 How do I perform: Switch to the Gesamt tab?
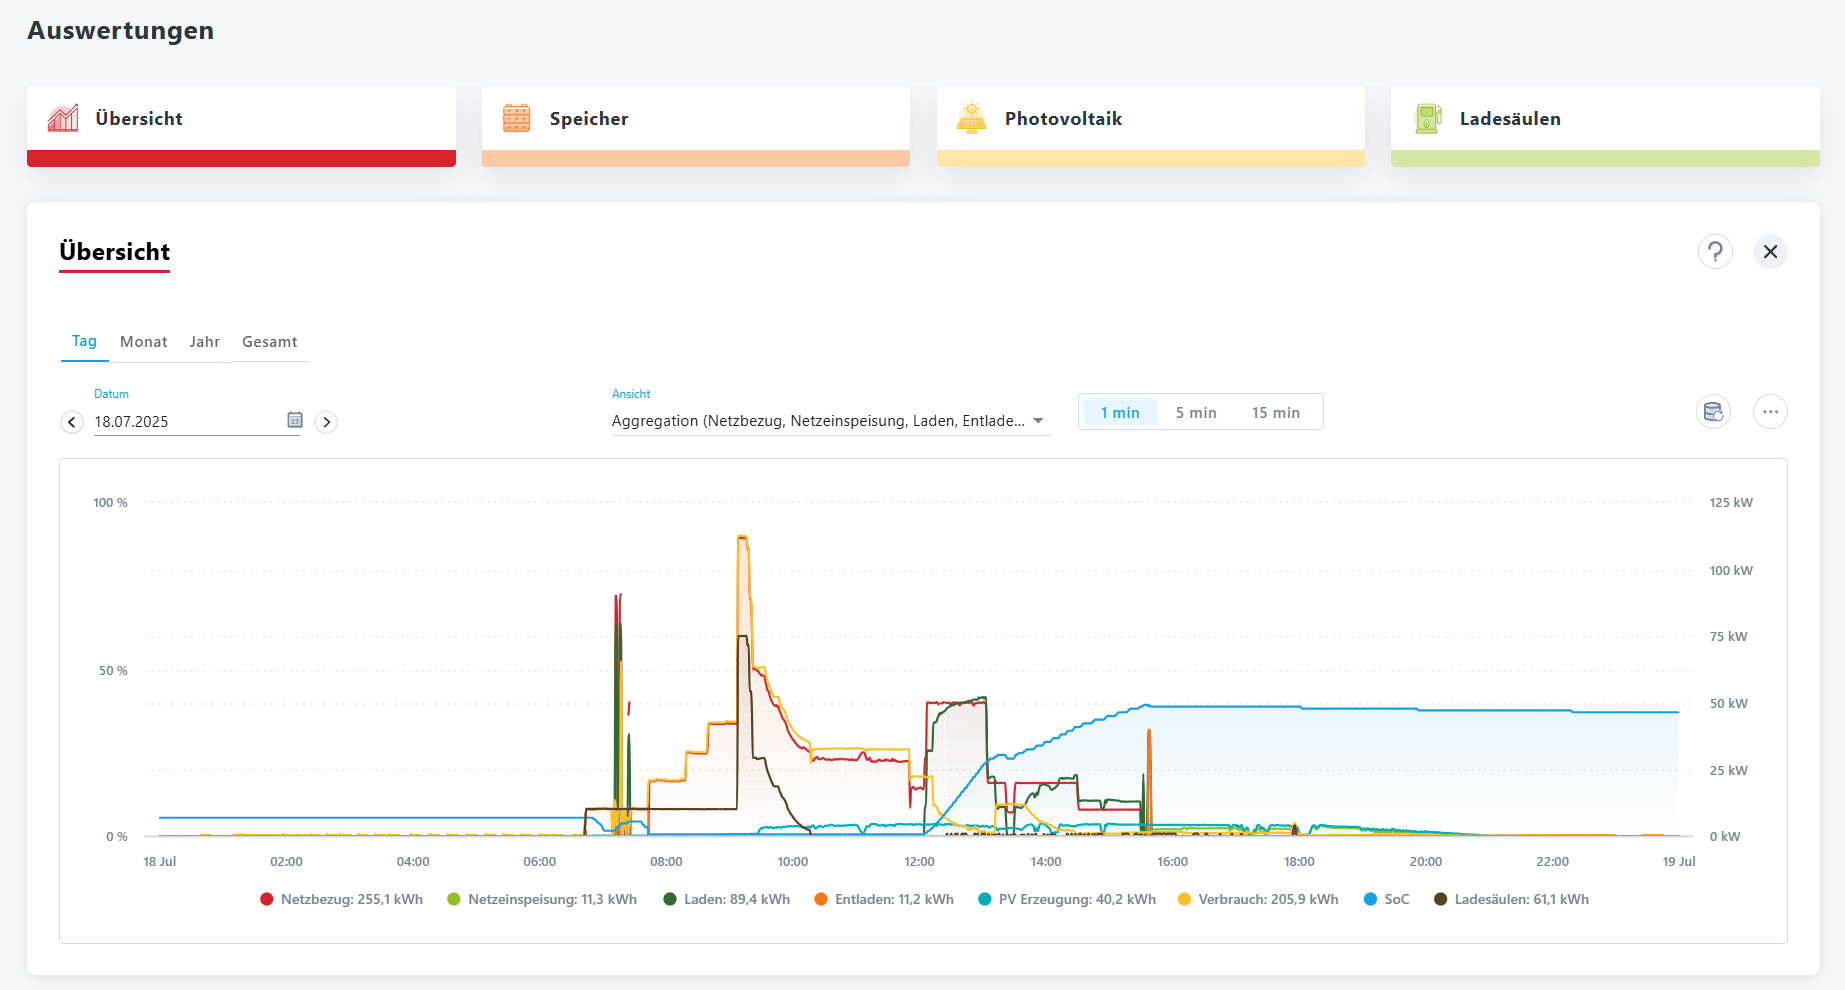coord(270,342)
